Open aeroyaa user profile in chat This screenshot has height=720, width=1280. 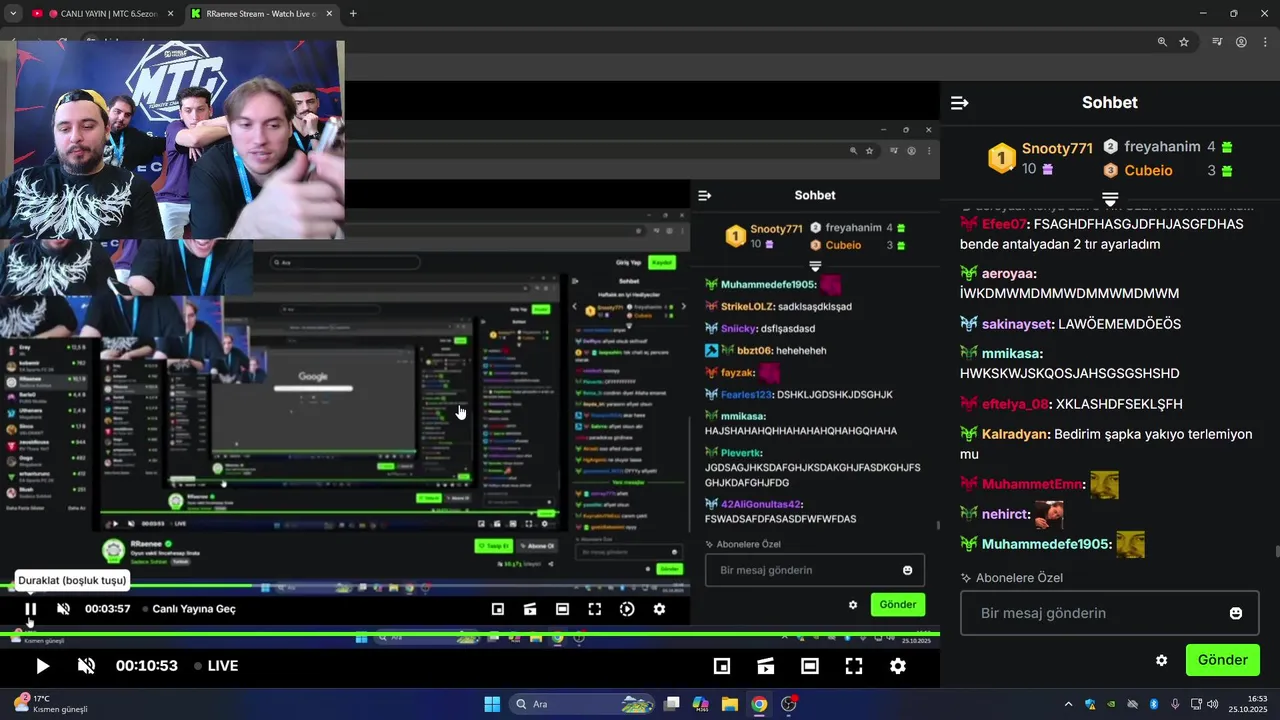click(1008, 273)
